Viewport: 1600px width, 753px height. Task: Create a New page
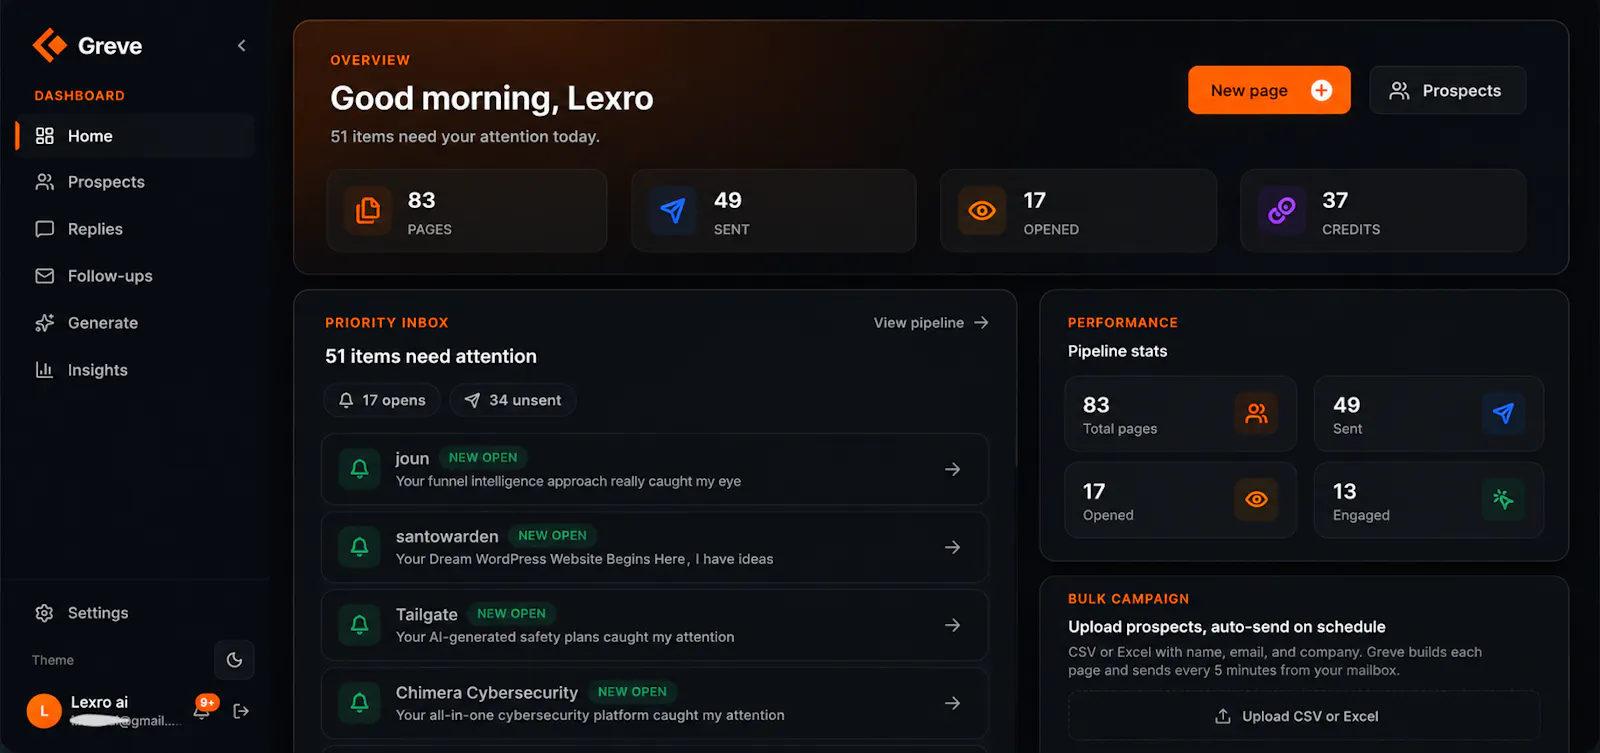(x=1269, y=90)
